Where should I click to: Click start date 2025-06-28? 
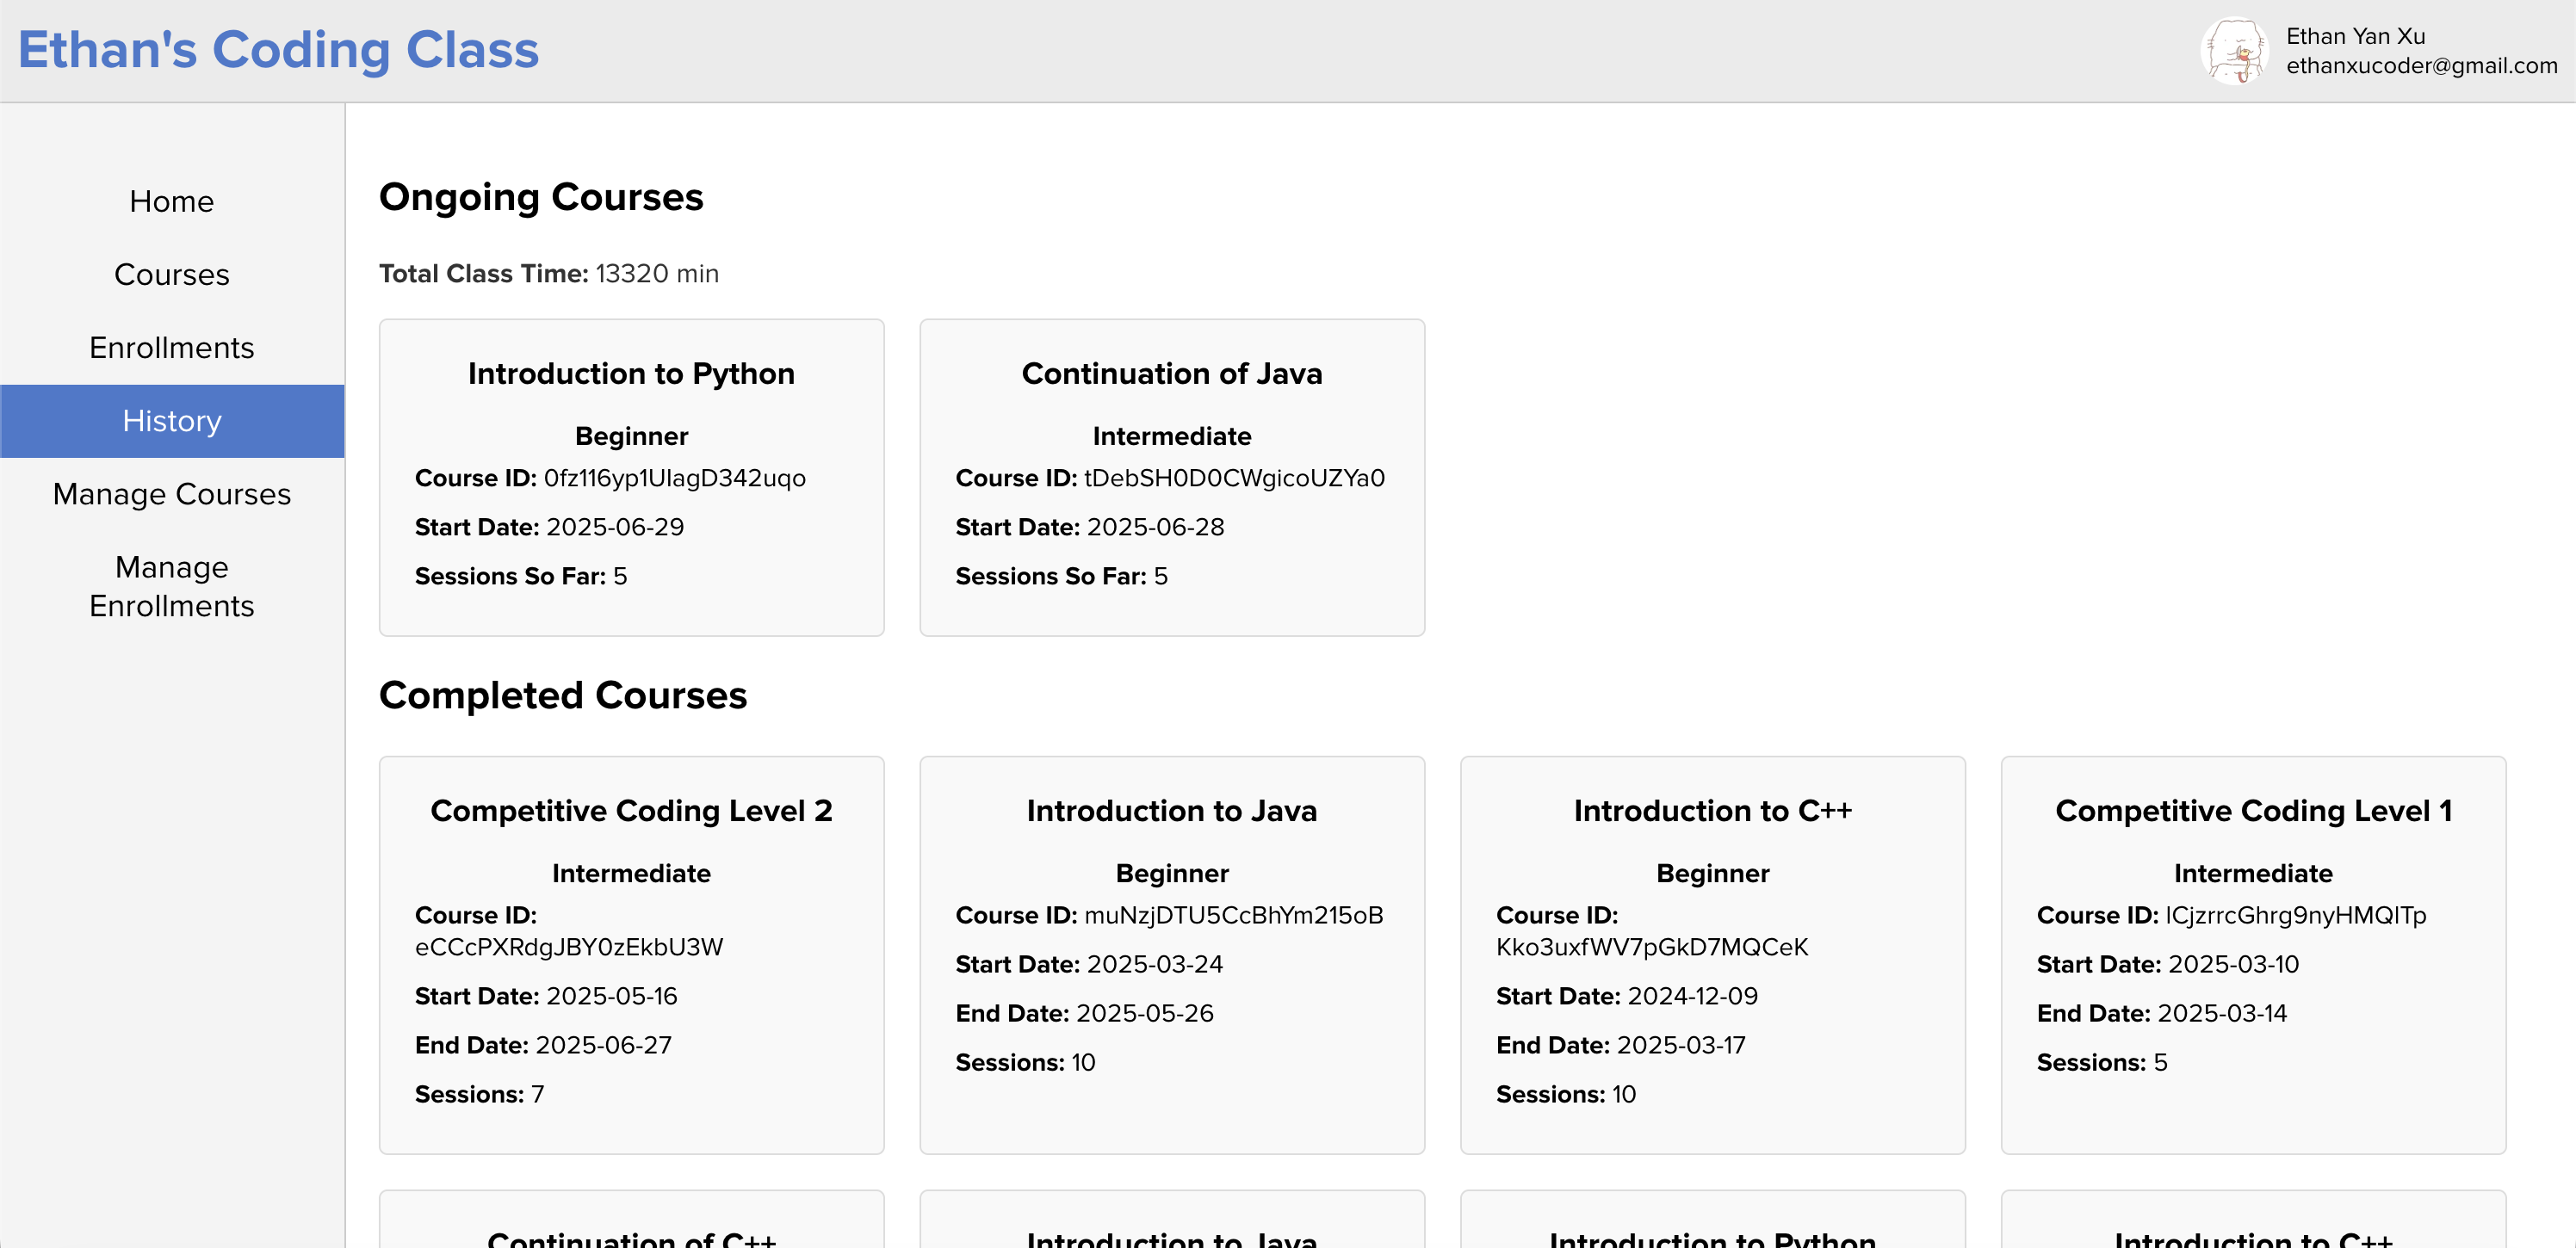(x=1156, y=527)
